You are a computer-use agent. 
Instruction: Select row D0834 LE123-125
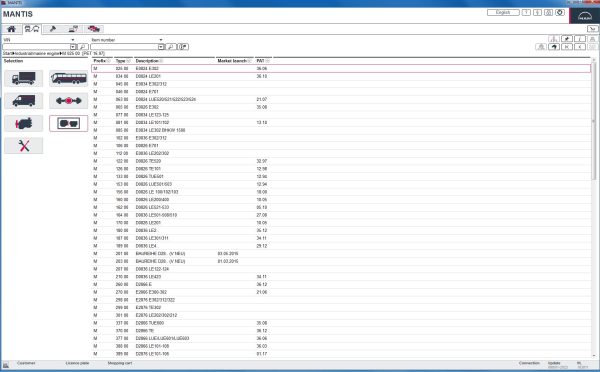click(x=341, y=115)
